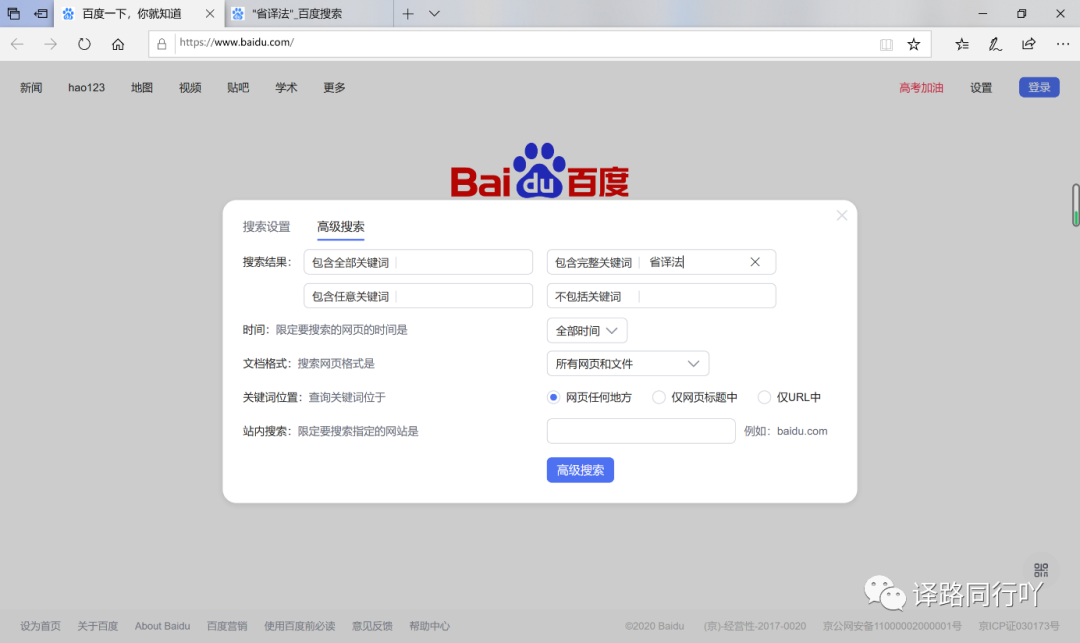Viewport: 1080px width, 643px height.
Task: Focus the 不包括关键词 input field
Action: click(661, 296)
